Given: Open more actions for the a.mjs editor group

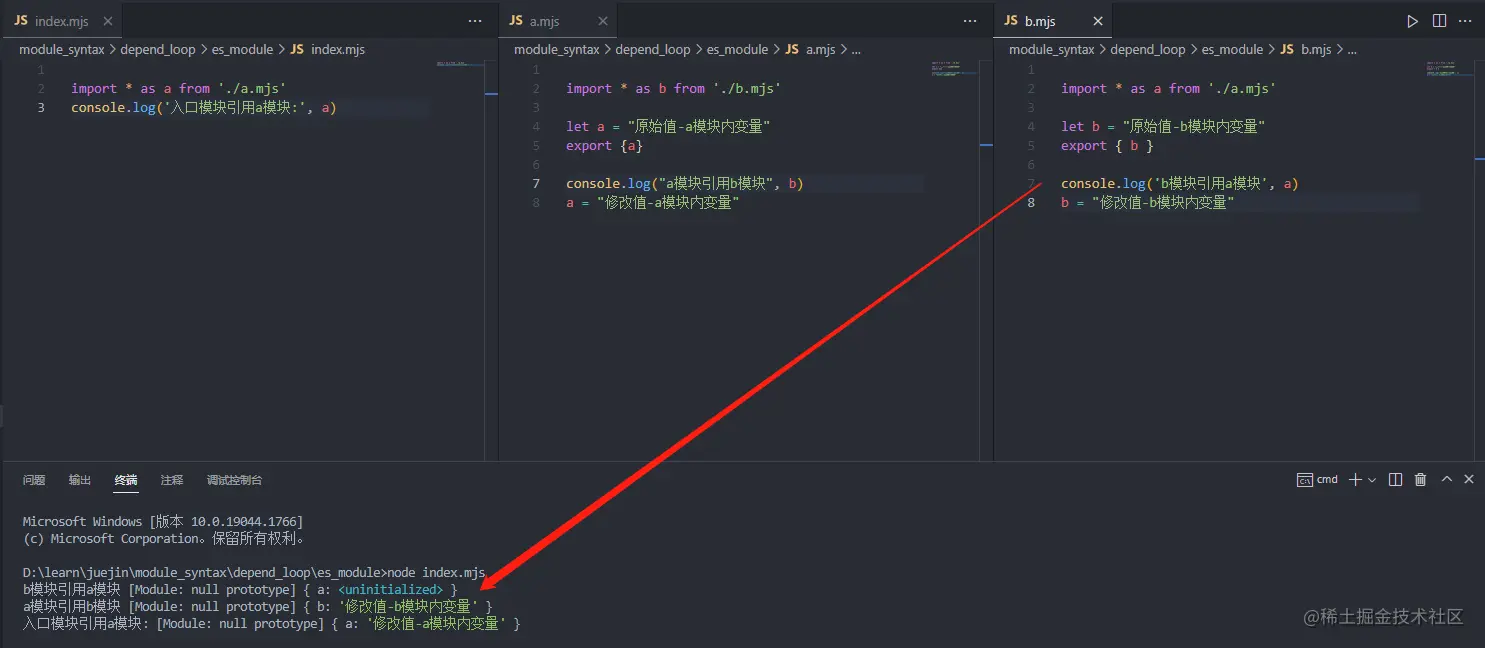Looking at the screenshot, I should tap(970, 21).
